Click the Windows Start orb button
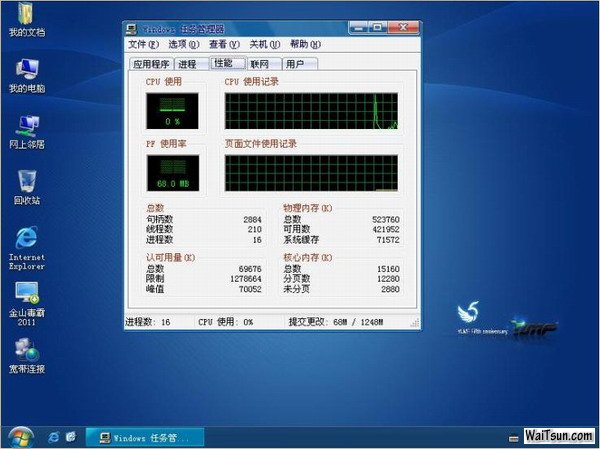 click(x=19, y=436)
